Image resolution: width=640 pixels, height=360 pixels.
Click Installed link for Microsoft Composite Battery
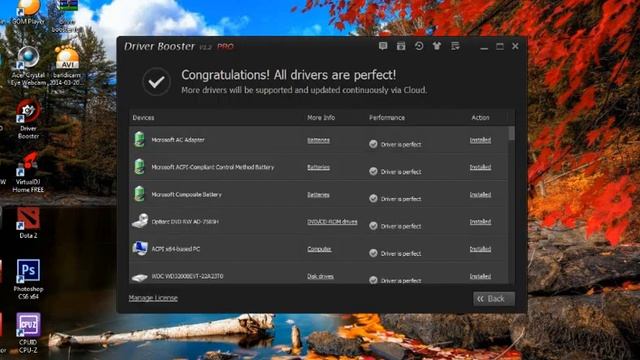480,195
